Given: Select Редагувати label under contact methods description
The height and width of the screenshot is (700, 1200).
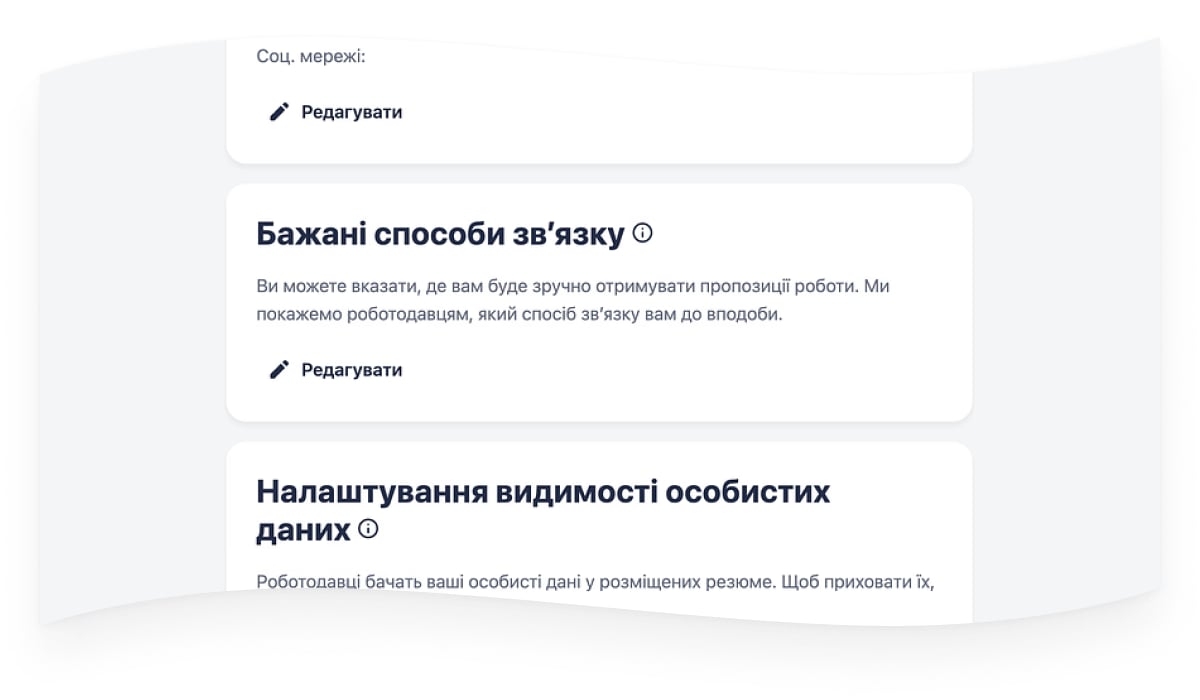Looking at the screenshot, I should click(352, 370).
